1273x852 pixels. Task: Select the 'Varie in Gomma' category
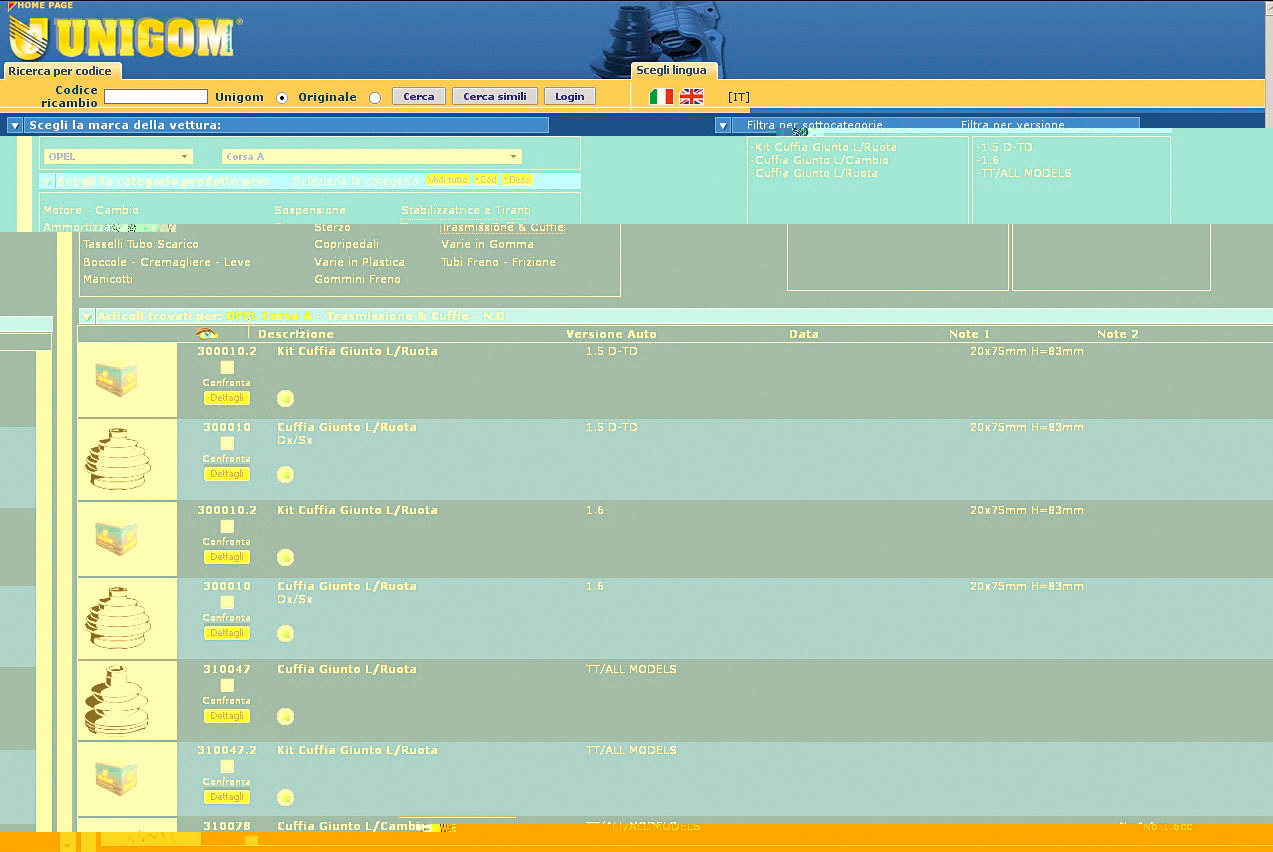[487, 244]
